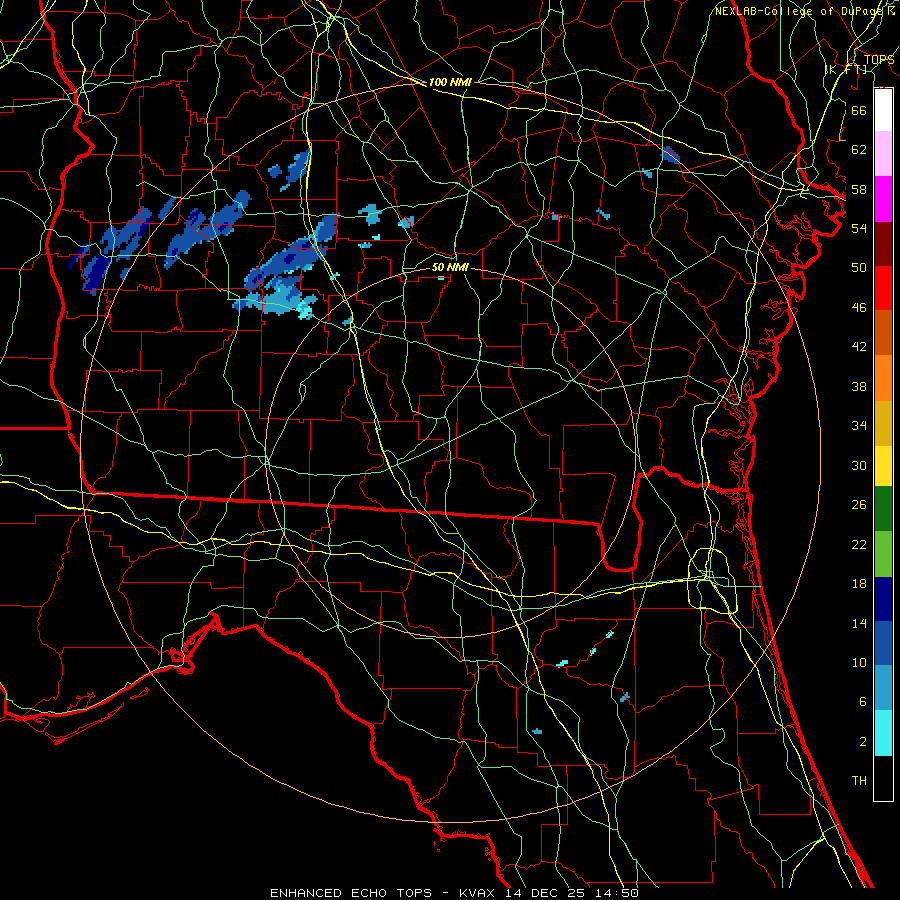Click the '14:50' timestamp
Screen dimensions: 900x900
pos(617,893)
